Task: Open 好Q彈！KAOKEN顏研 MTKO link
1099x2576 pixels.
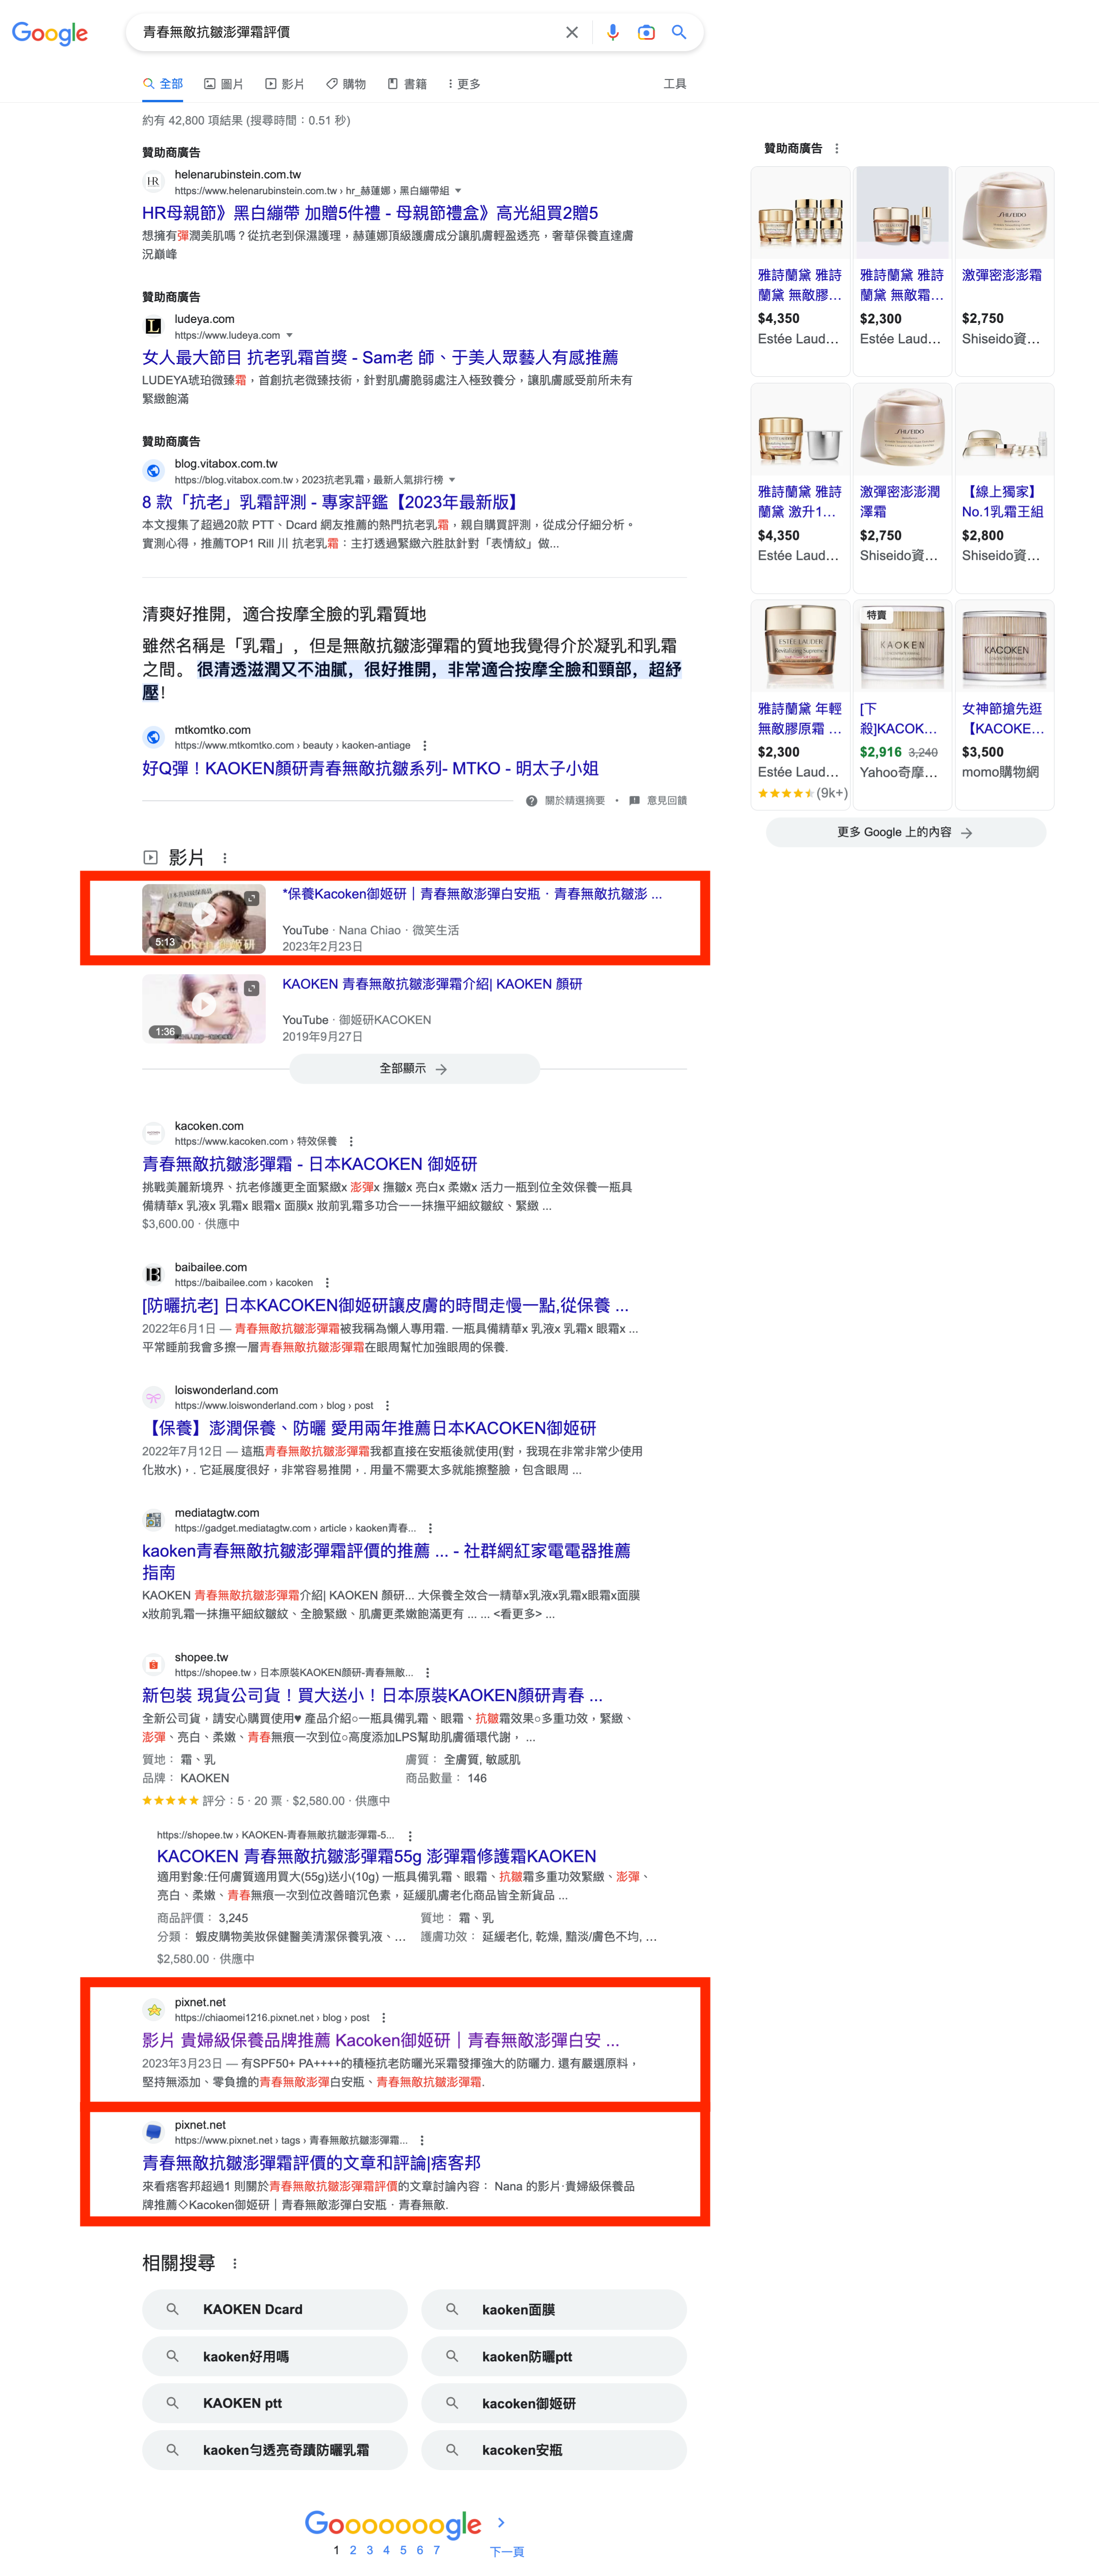Action: [x=370, y=768]
